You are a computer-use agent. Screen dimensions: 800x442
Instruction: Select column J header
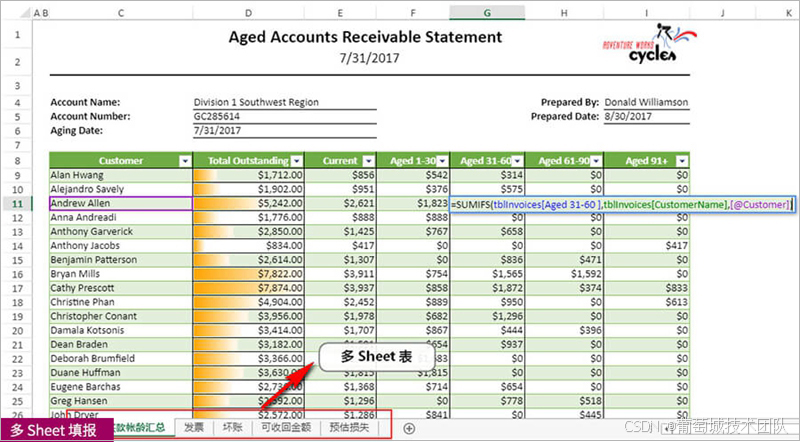(x=722, y=13)
